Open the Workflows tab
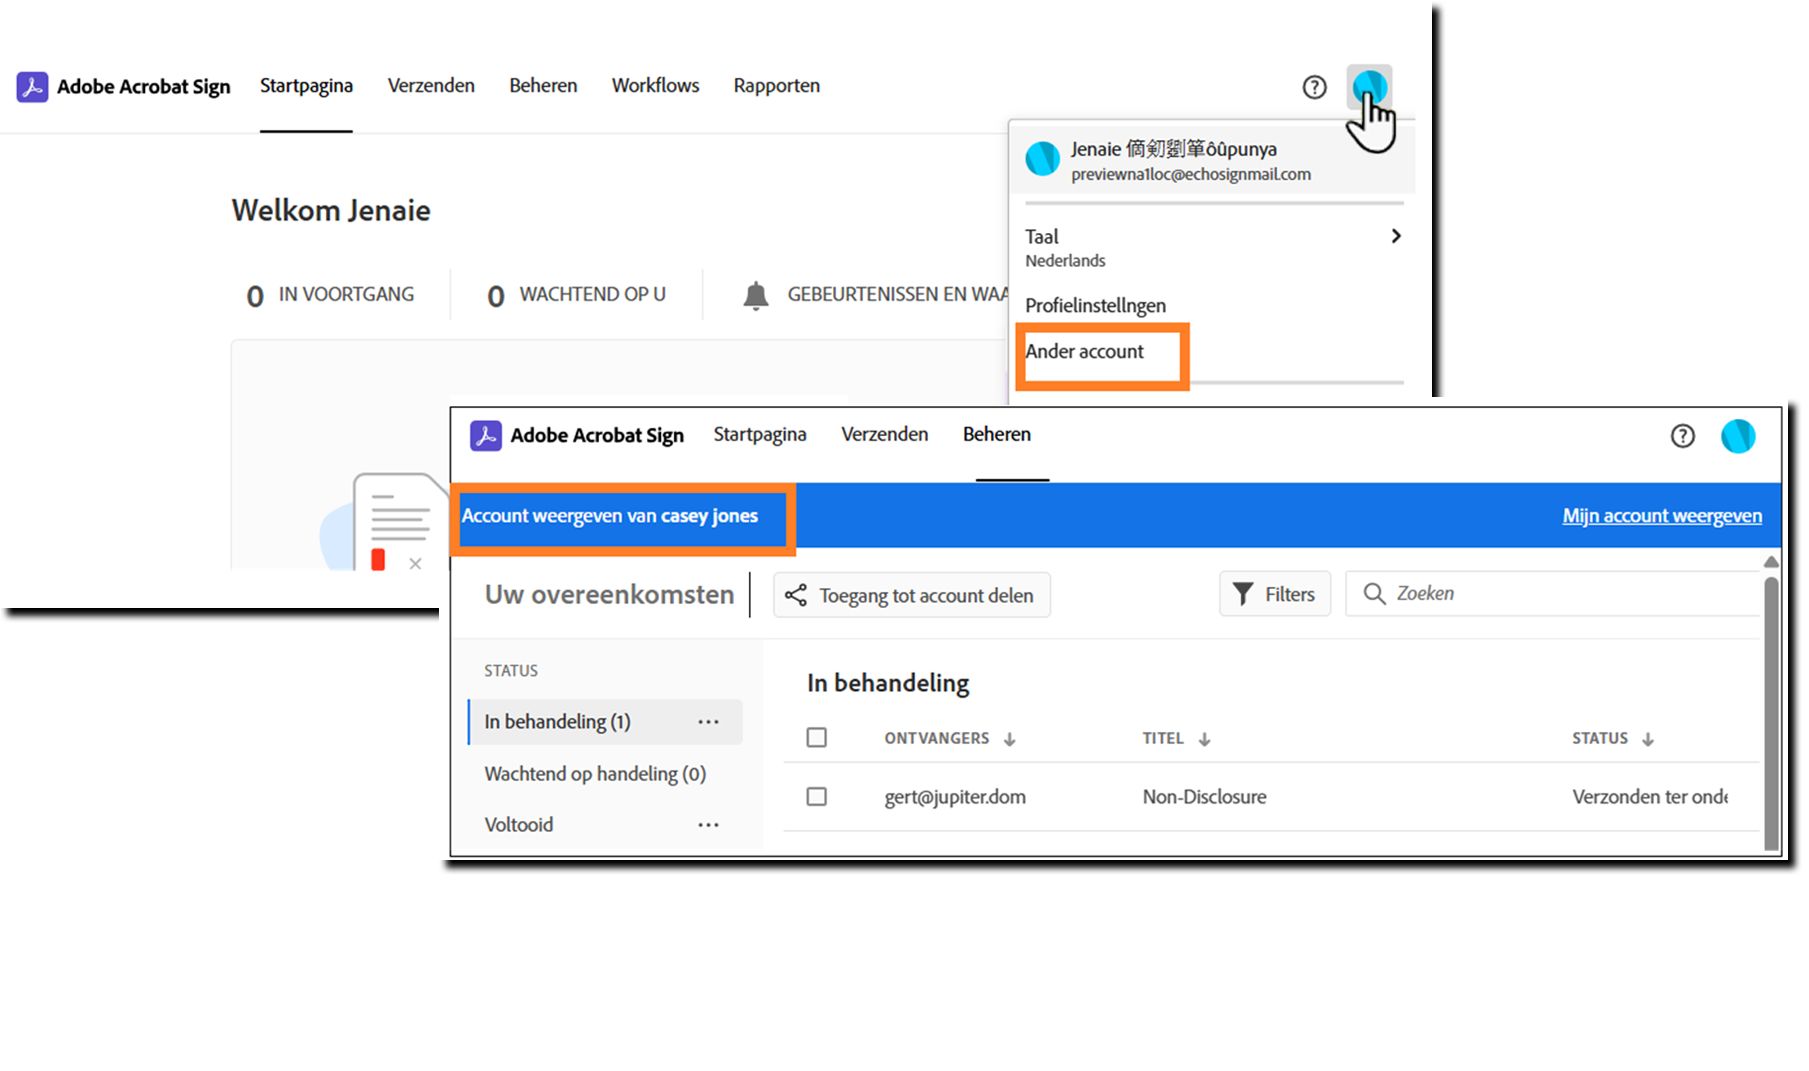The width and height of the screenshot is (1809, 1071). coord(655,86)
